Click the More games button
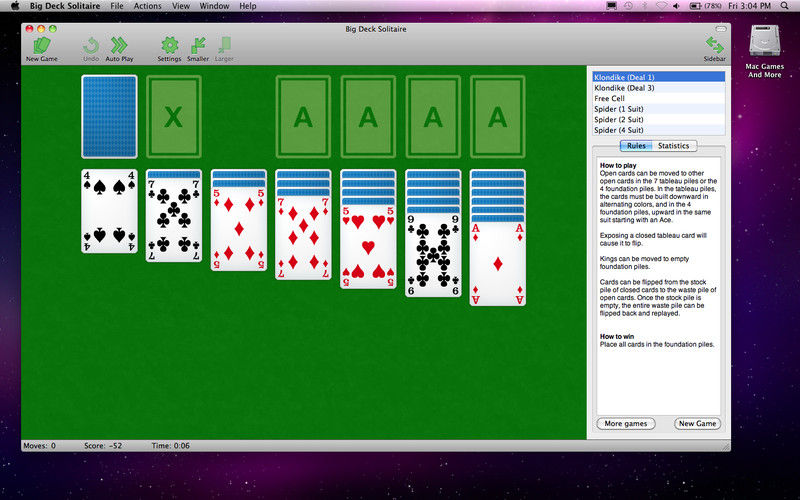 coord(626,423)
